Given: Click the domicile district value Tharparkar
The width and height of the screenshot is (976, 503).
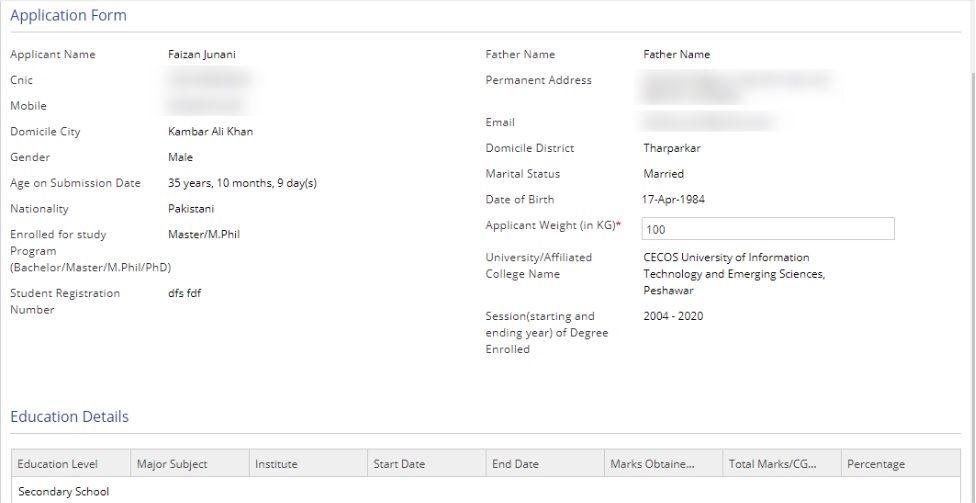Looking at the screenshot, I should tap(672, 148).
